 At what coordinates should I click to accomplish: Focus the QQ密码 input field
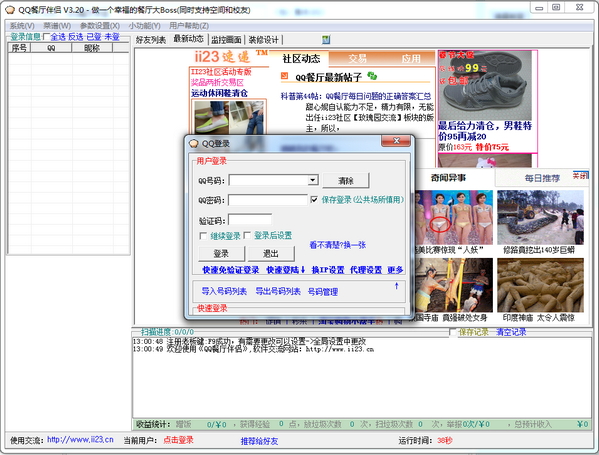point(268,200)
